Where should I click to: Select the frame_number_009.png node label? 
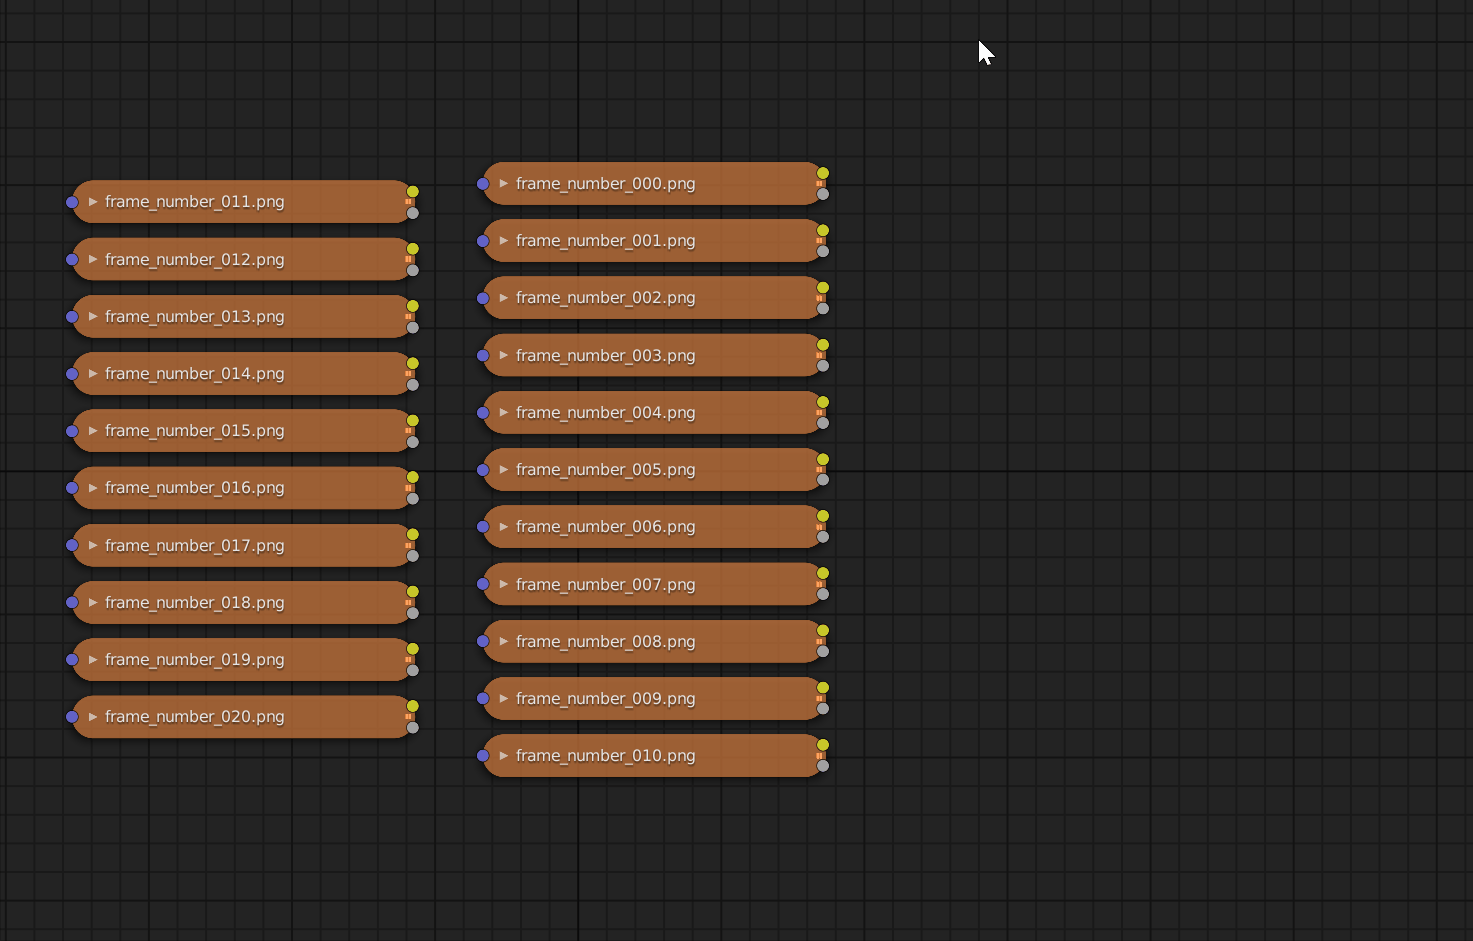coord(605,699)
